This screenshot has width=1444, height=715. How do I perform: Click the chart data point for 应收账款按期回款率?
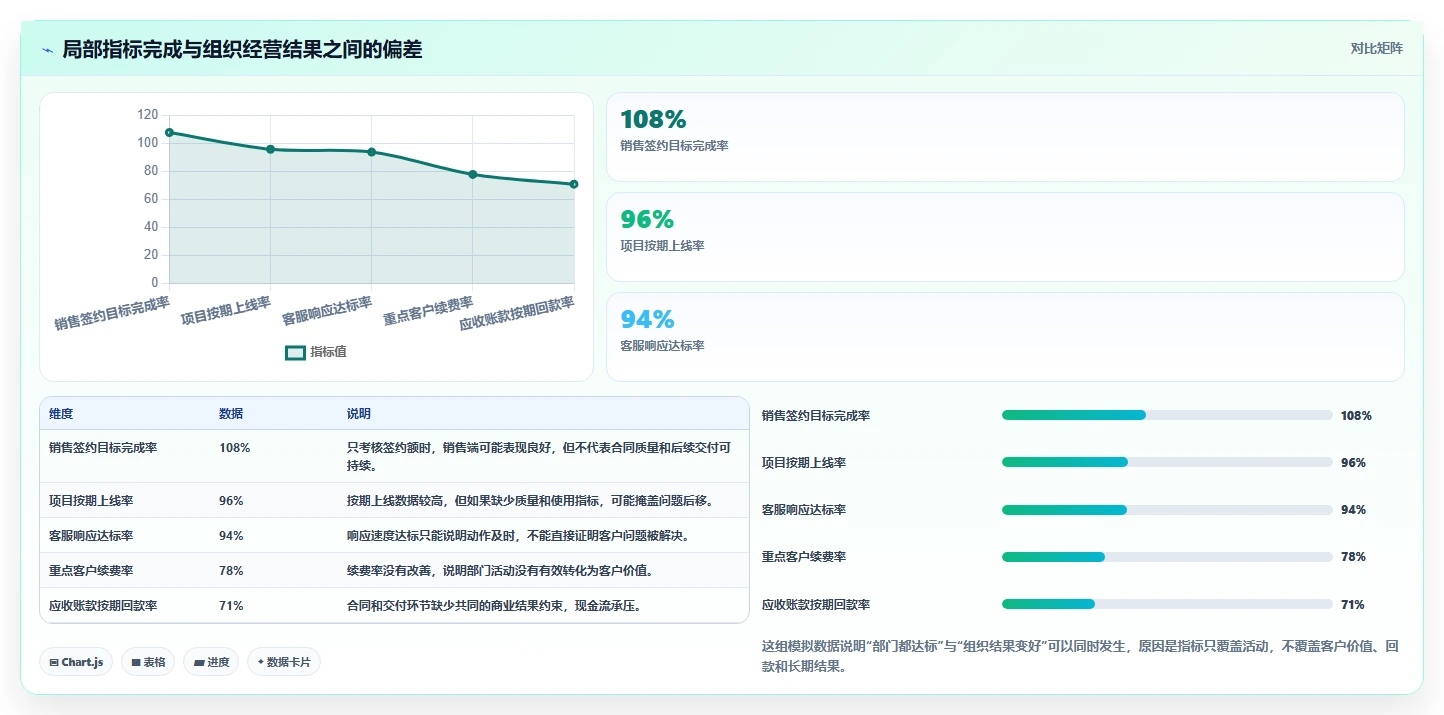(574, 184)
